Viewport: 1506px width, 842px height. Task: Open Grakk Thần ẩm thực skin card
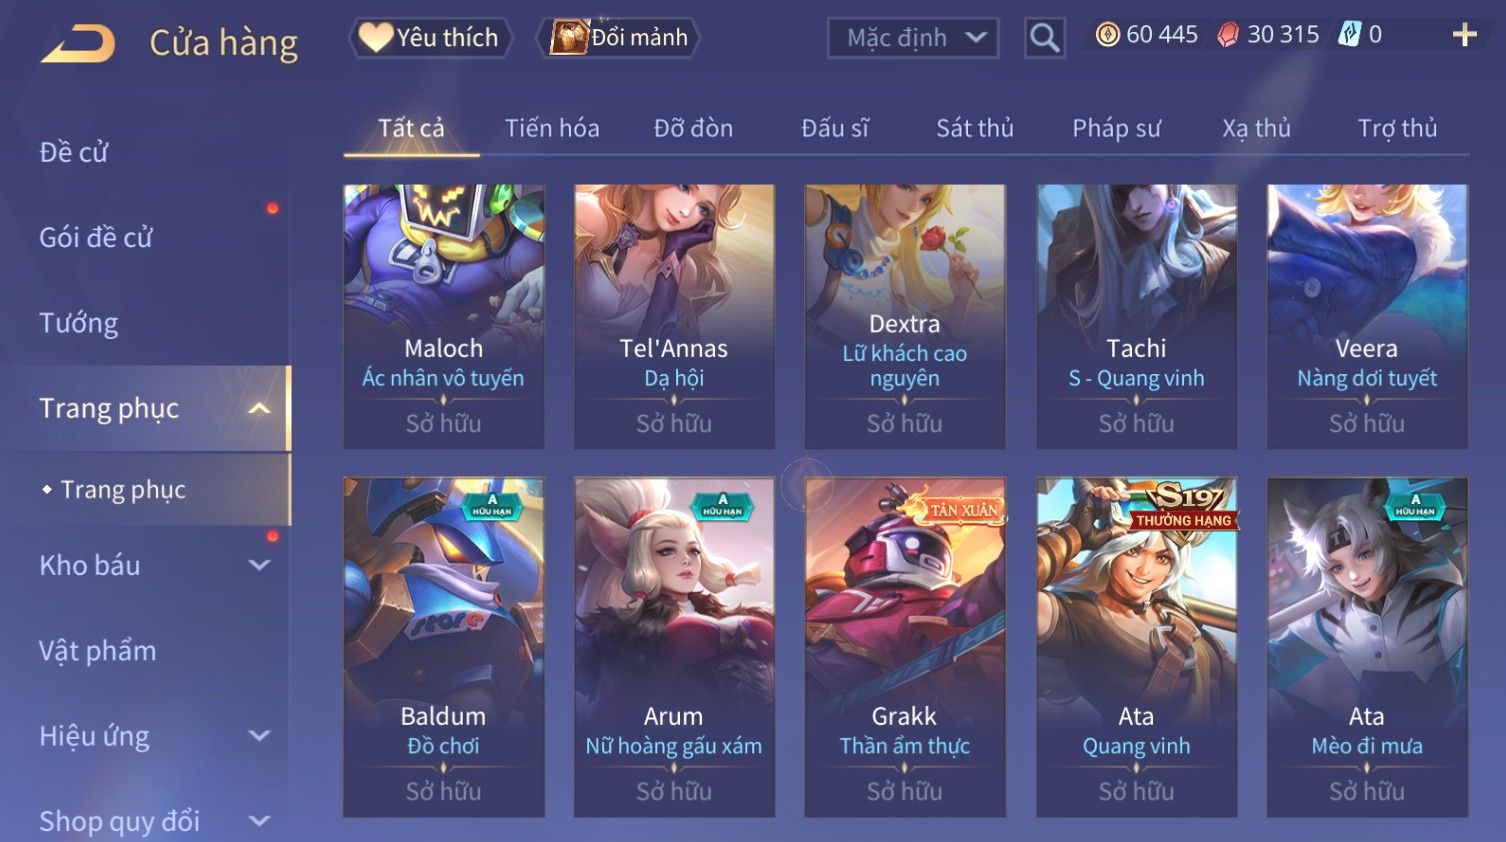click(x=905, y=647)
